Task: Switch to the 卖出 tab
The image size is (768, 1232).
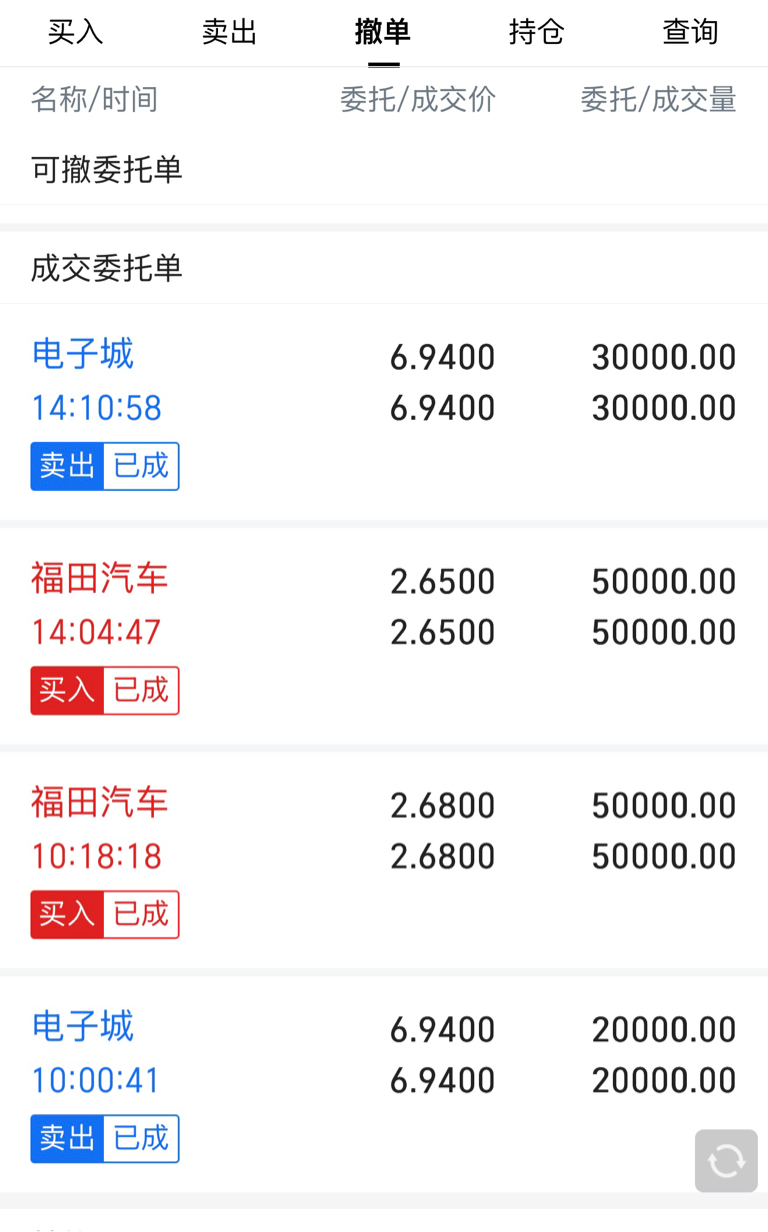Action: [230, 32]
